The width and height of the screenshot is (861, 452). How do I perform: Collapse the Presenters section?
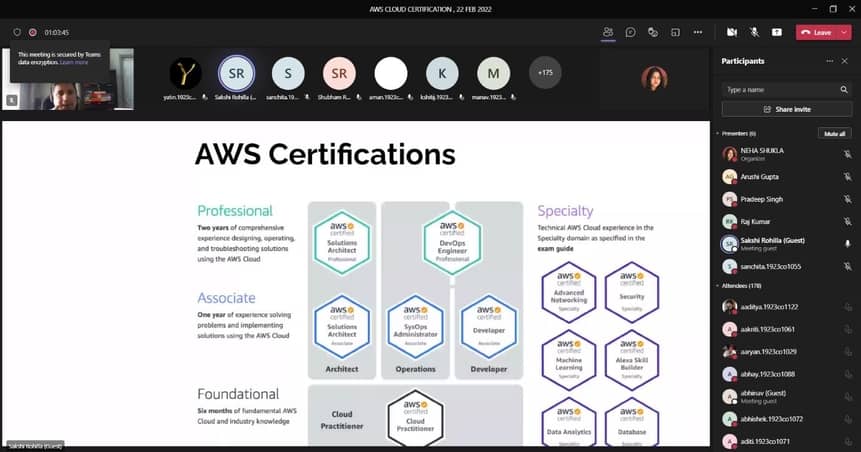click(x=718, y=133)
